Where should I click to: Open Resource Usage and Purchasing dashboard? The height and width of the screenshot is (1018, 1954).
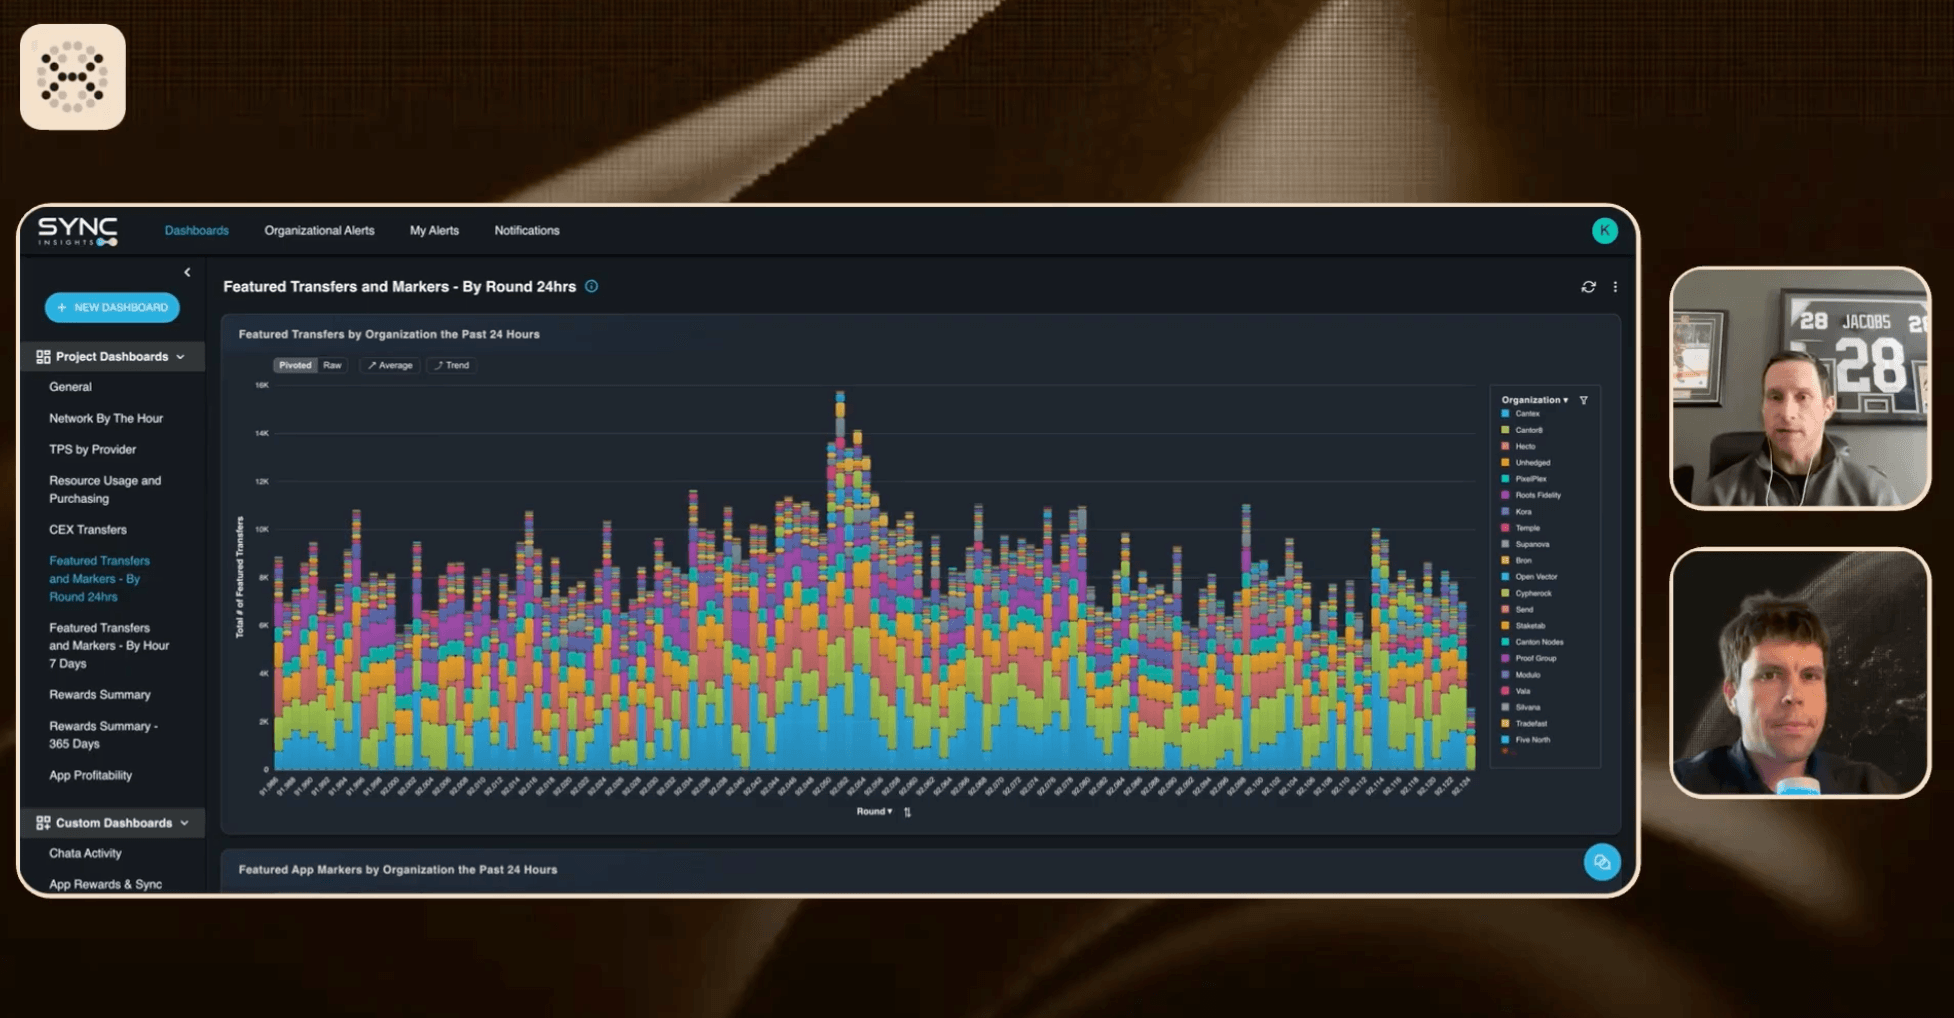105,490
